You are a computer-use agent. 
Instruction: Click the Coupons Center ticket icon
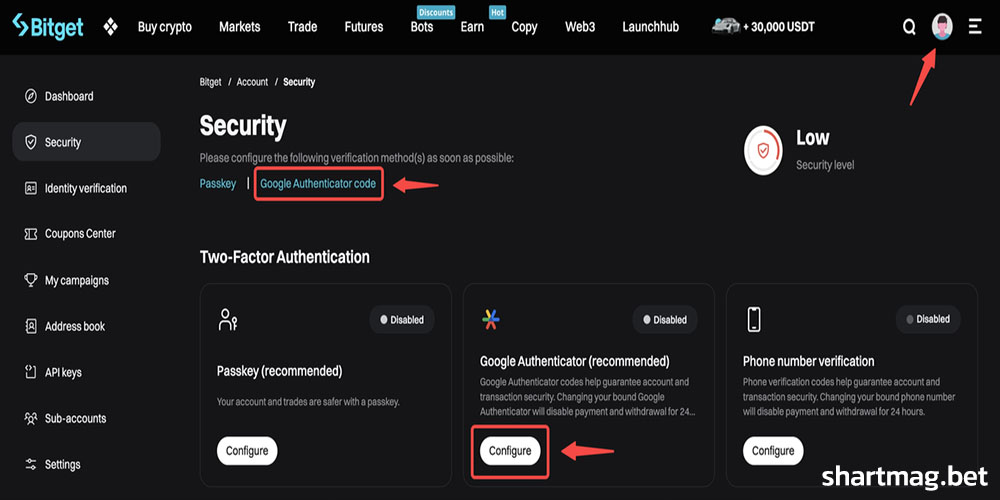tap(31, 234)
